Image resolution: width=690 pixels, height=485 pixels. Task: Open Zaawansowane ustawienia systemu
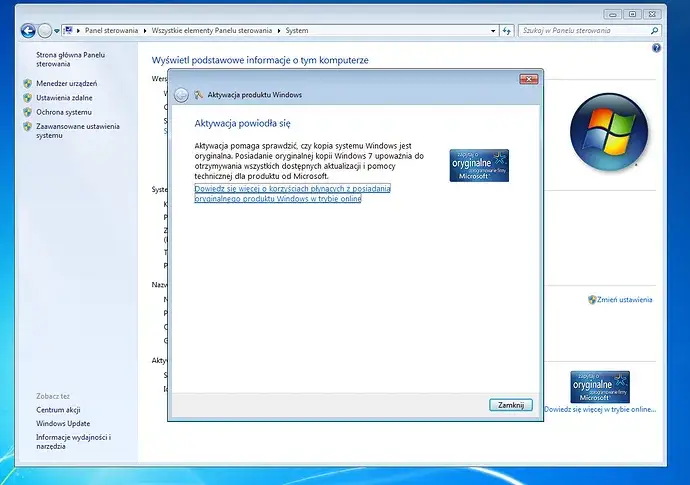click(x=77, y=131)
